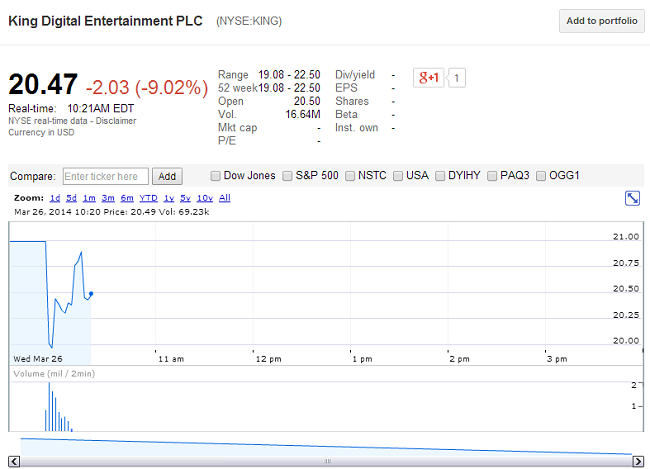Toggle the NSTC comparison checkbox

(350, 176)
